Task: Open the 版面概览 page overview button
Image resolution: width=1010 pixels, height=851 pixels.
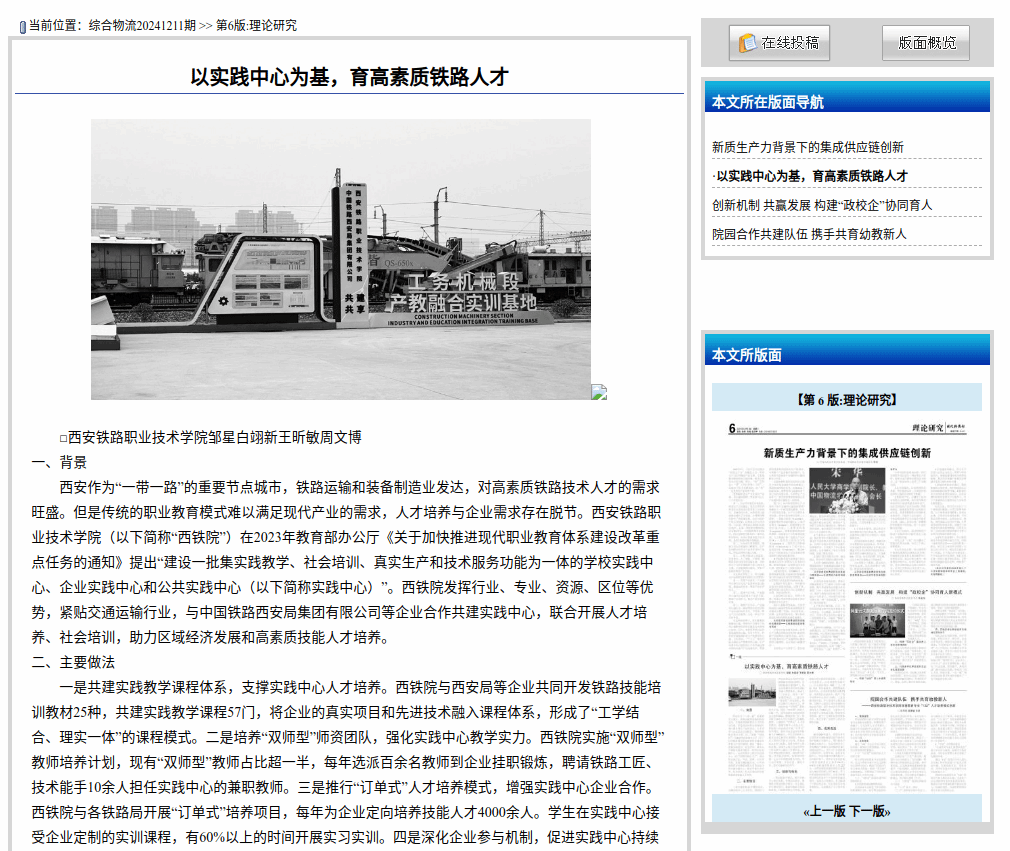Action: [926, 43]
